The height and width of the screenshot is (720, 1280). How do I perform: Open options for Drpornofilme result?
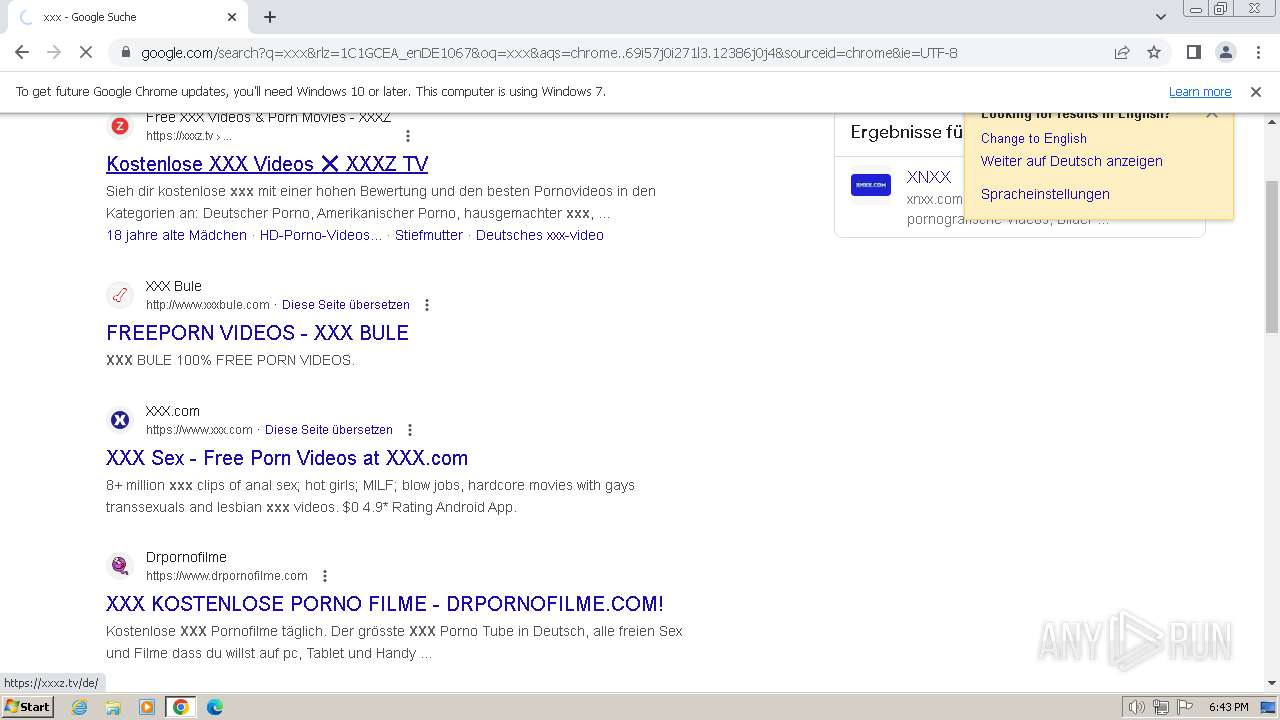(325, 576)
